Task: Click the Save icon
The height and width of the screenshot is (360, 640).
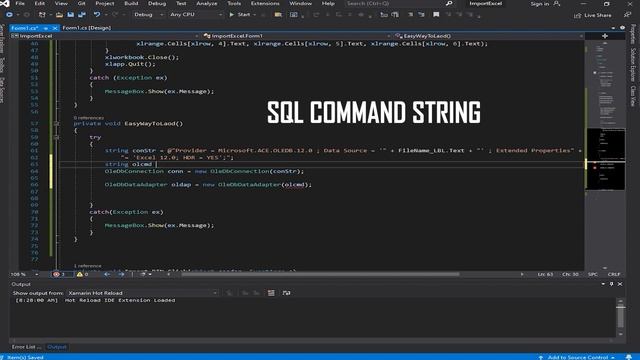Action: coord(71,15)
